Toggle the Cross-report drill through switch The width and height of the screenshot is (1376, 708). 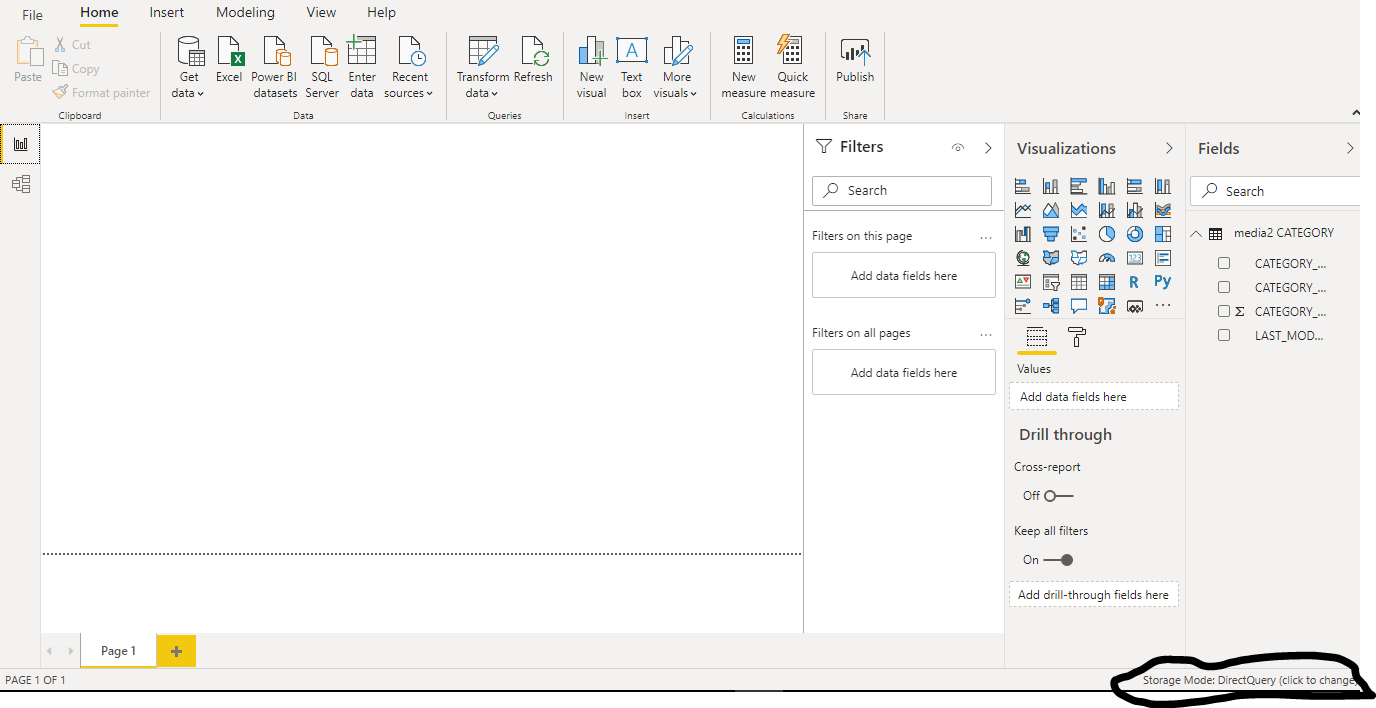(1059, 496)
